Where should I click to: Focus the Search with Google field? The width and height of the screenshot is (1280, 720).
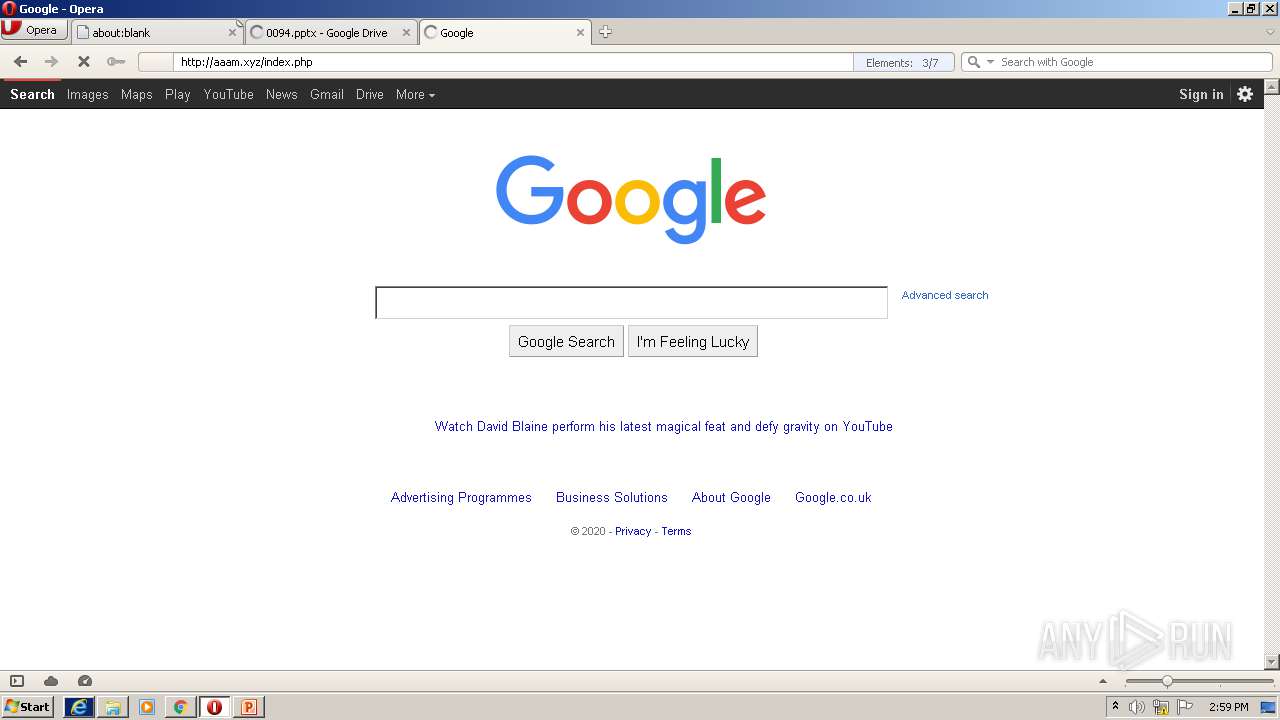[x=1133, y=62]
